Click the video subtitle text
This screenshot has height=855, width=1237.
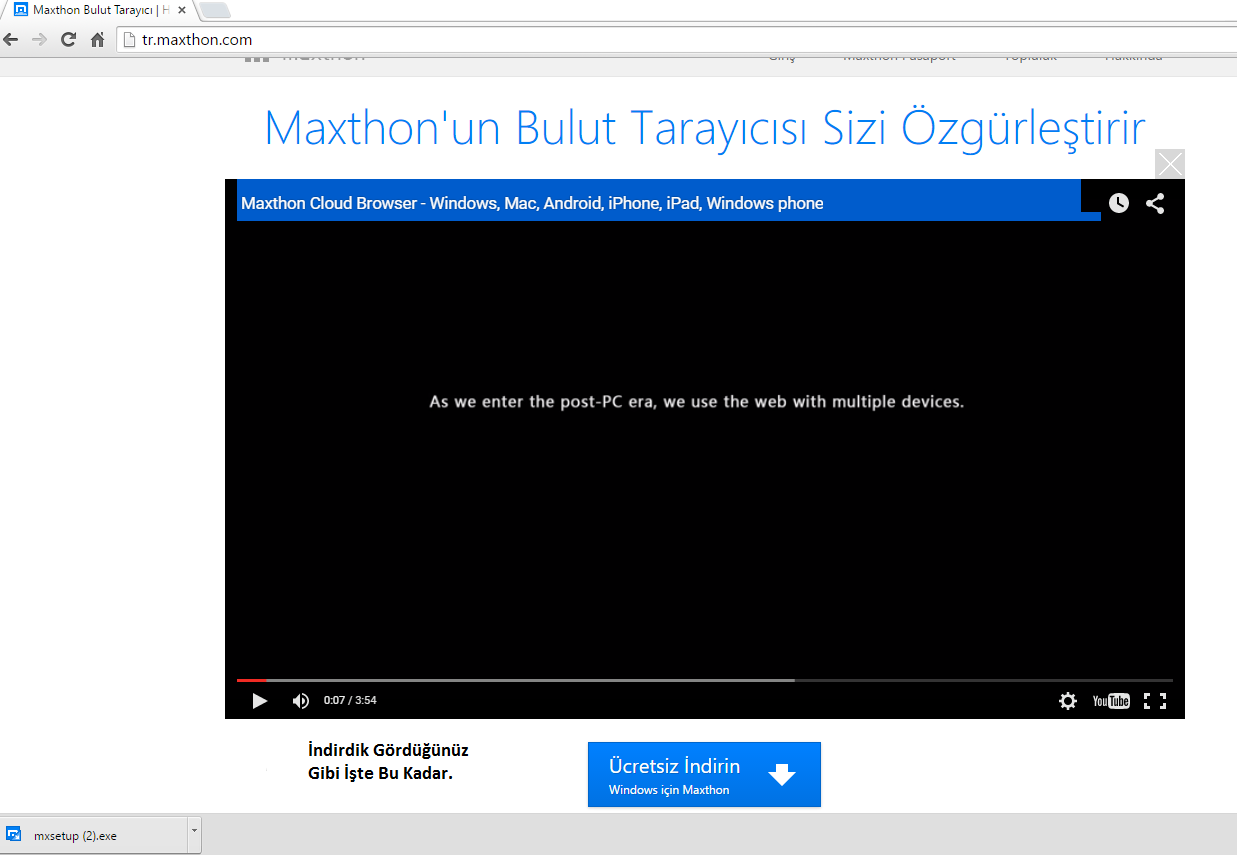pyautogui.click(x=697, y=402)
